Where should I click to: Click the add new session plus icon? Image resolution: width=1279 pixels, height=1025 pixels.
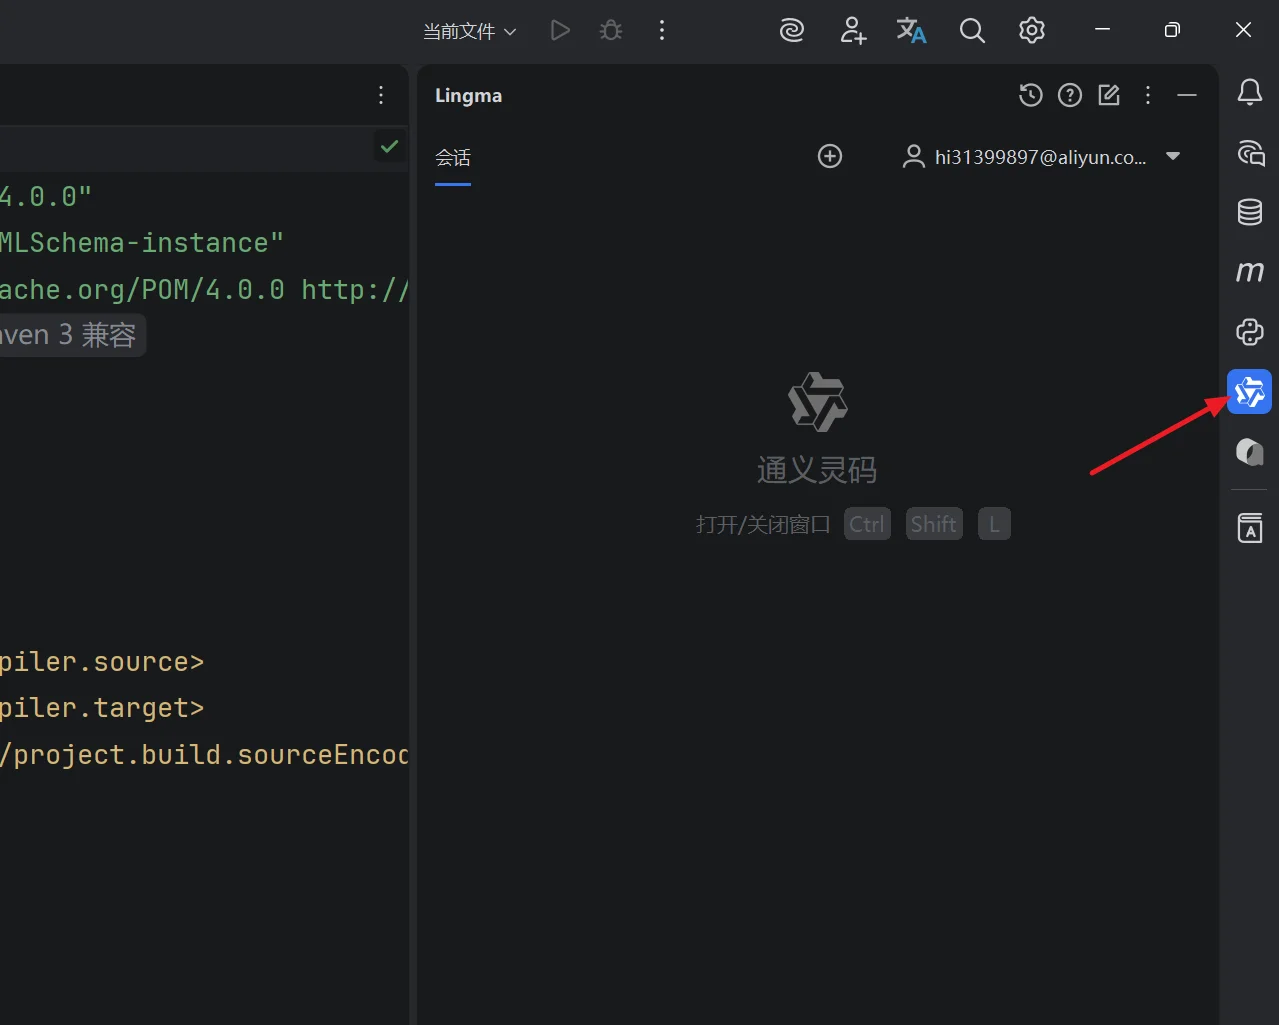829,156
